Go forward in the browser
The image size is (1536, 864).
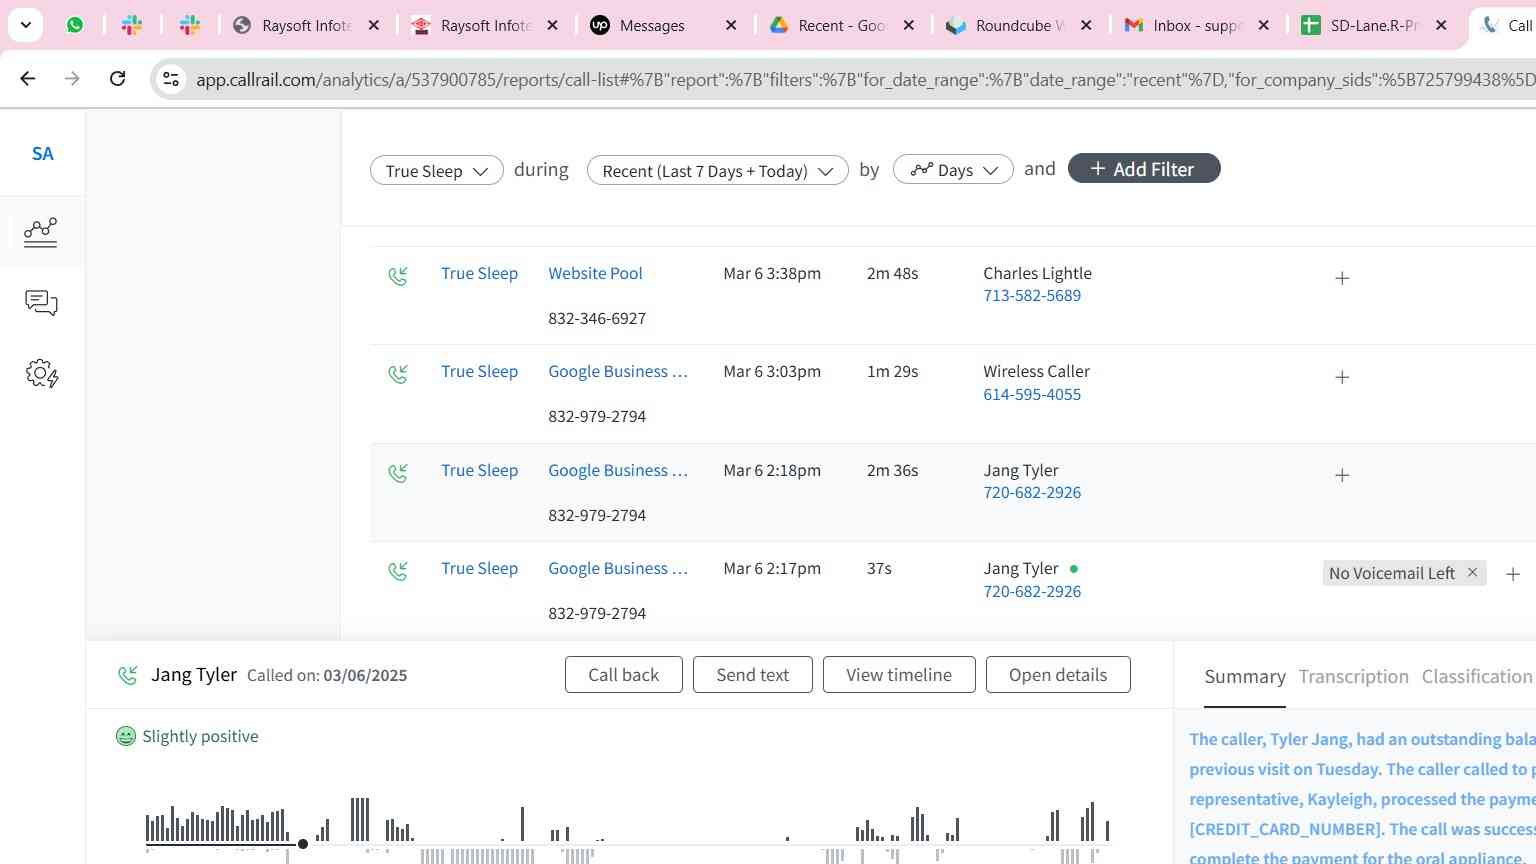(72, 78)
